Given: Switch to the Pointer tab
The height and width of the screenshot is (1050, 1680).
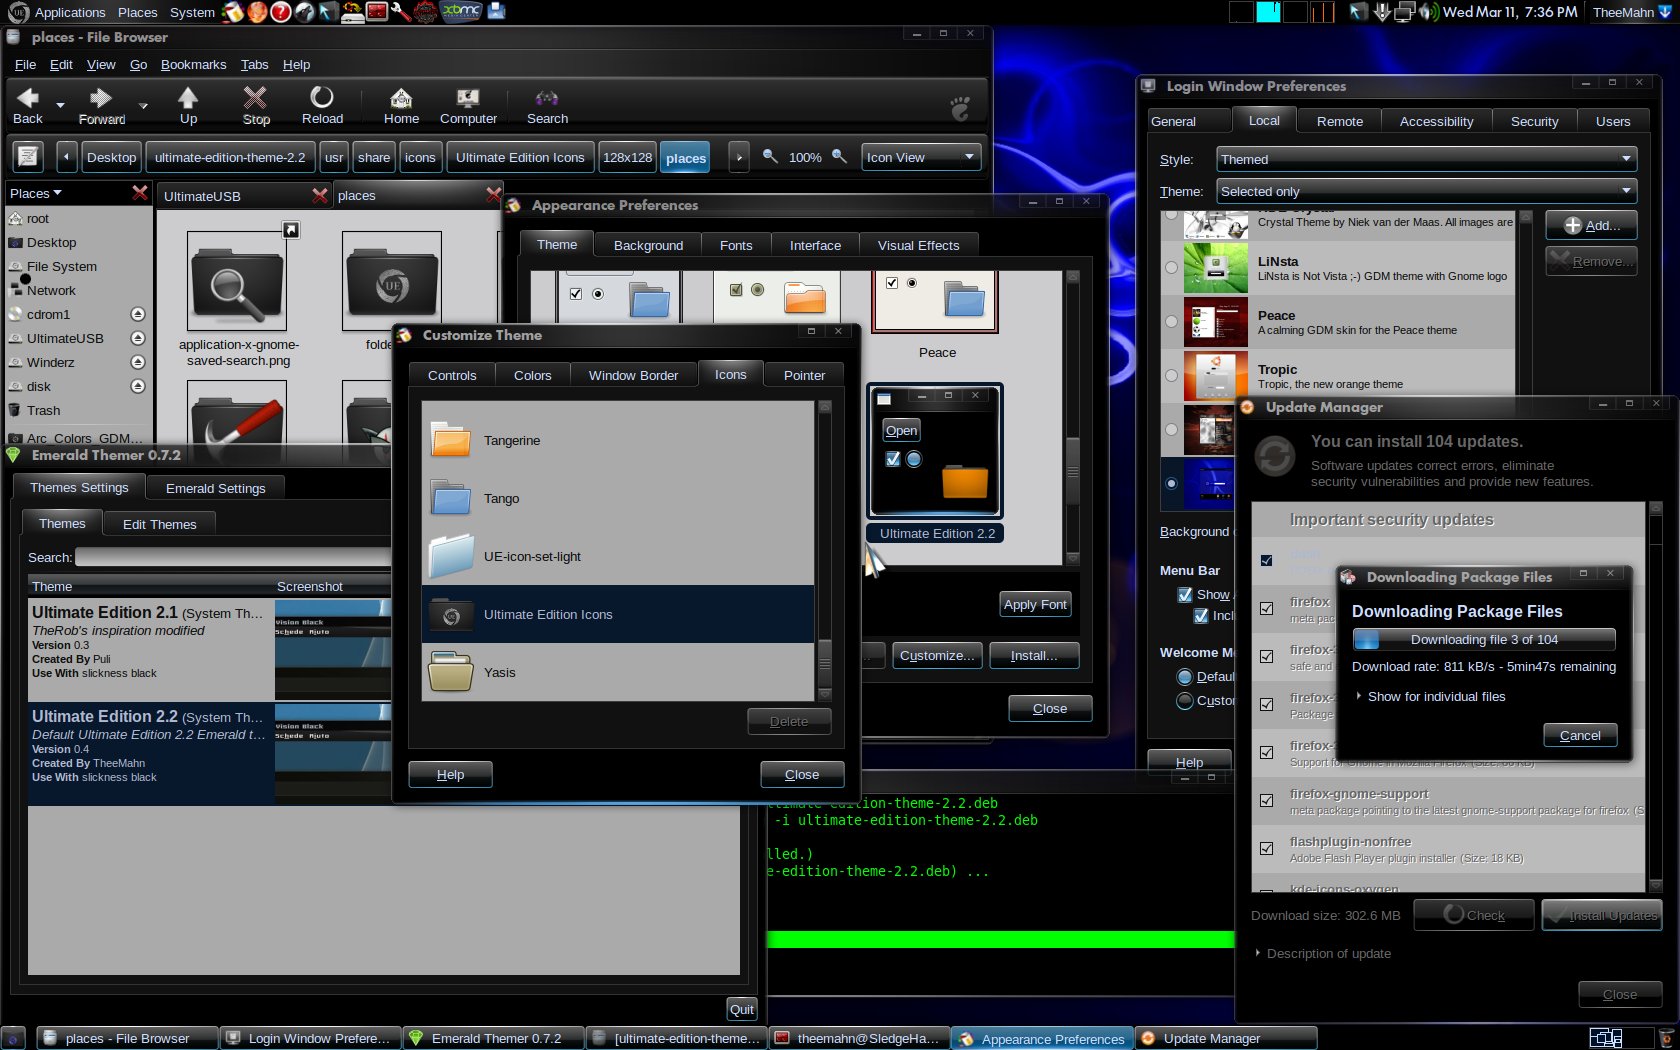Looking at the screenshot, I should pyautogui.click(x=804, y=375).
